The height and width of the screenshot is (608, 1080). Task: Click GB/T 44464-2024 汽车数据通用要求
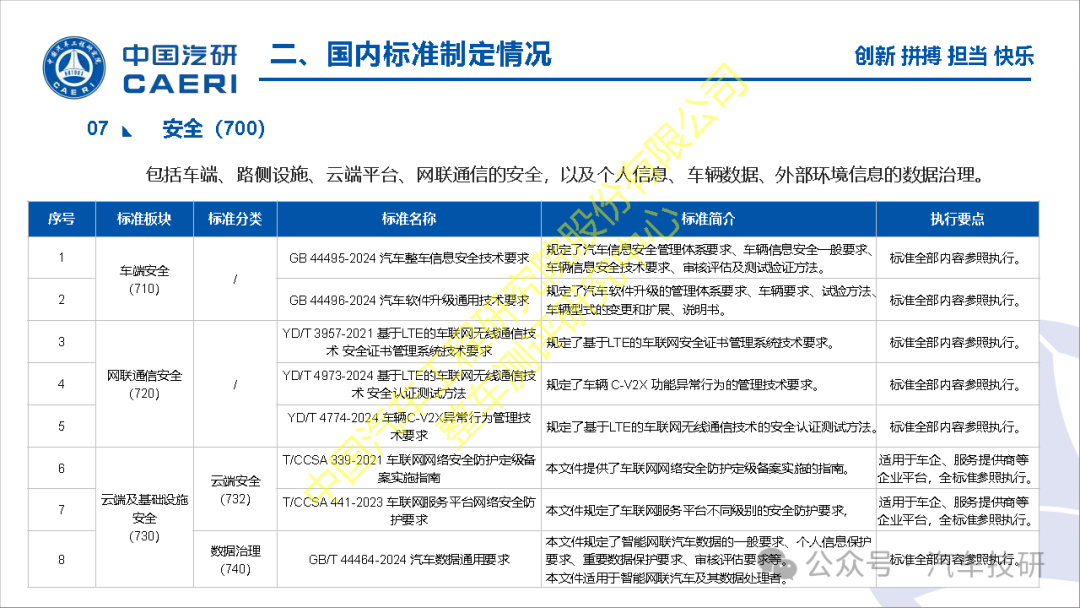click(x=409, y=560)
